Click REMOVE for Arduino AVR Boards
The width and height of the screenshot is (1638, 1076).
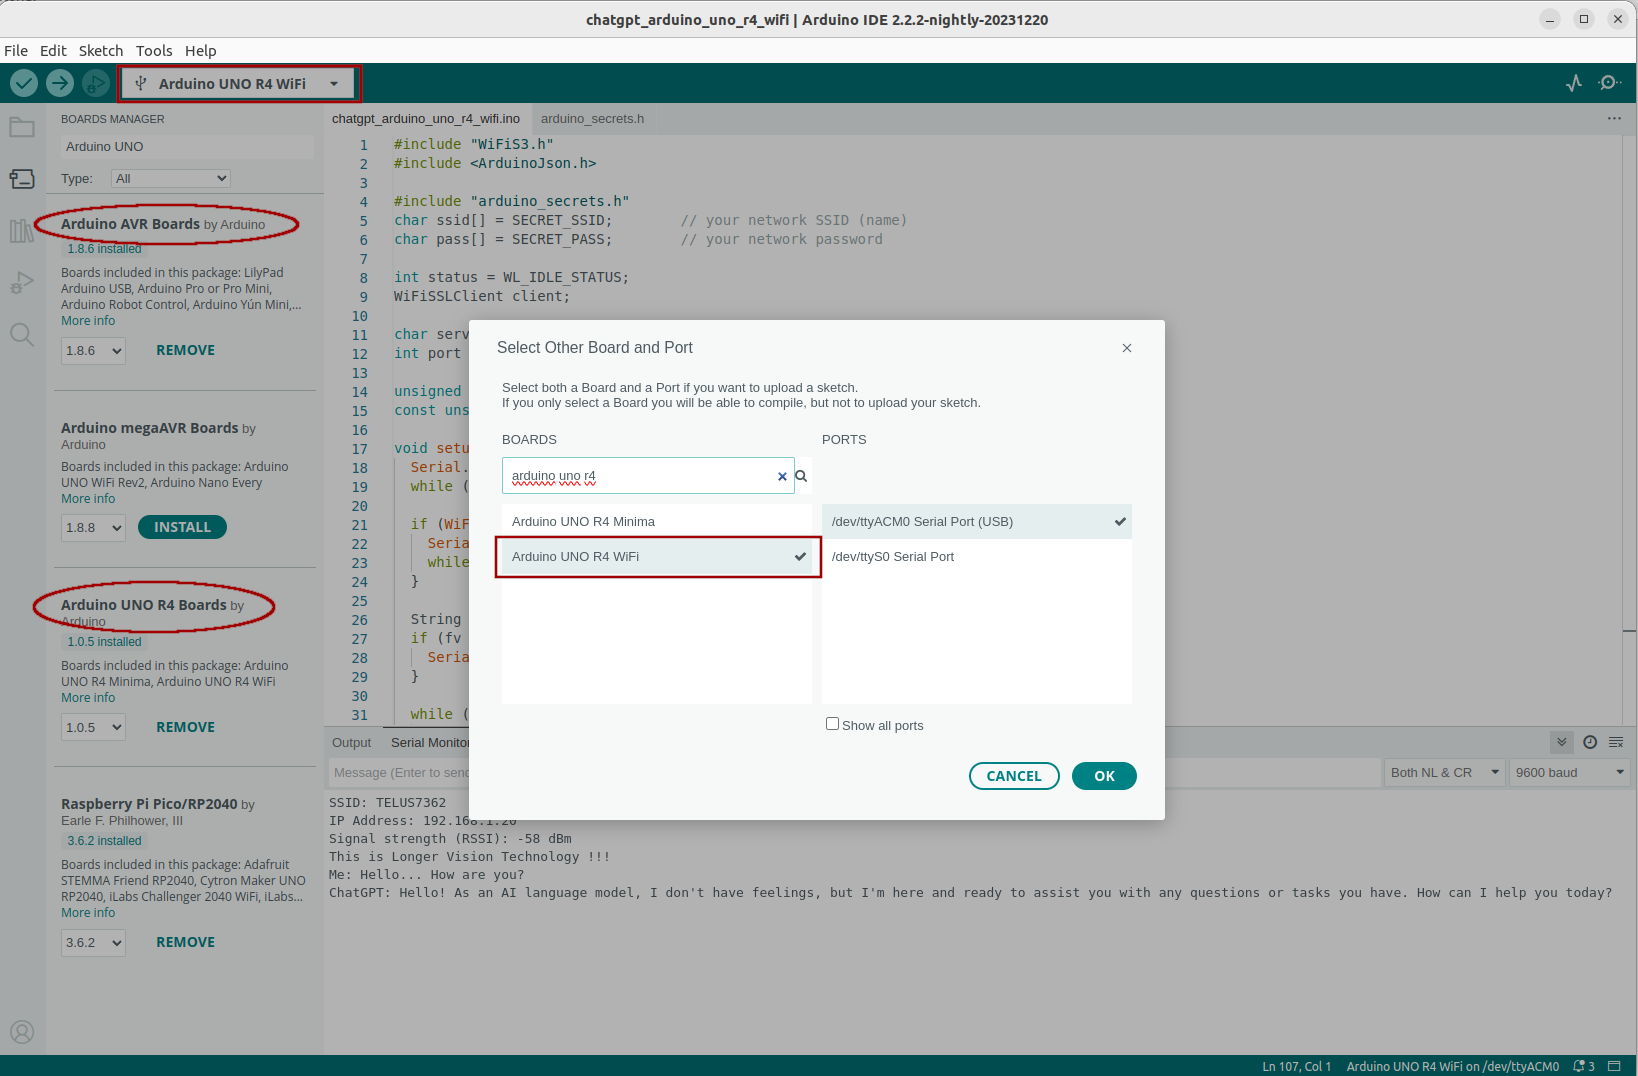(185, 351)
